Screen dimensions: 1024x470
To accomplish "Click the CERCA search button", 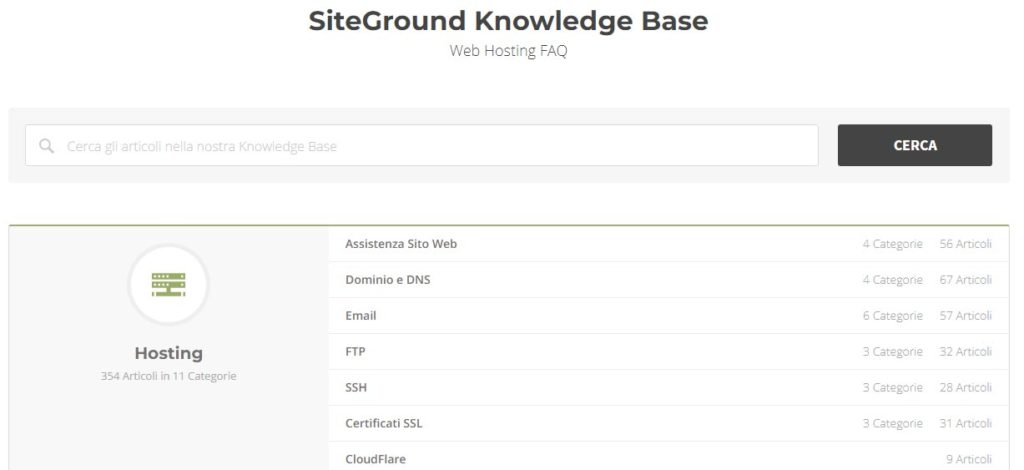I will point(914,145).
